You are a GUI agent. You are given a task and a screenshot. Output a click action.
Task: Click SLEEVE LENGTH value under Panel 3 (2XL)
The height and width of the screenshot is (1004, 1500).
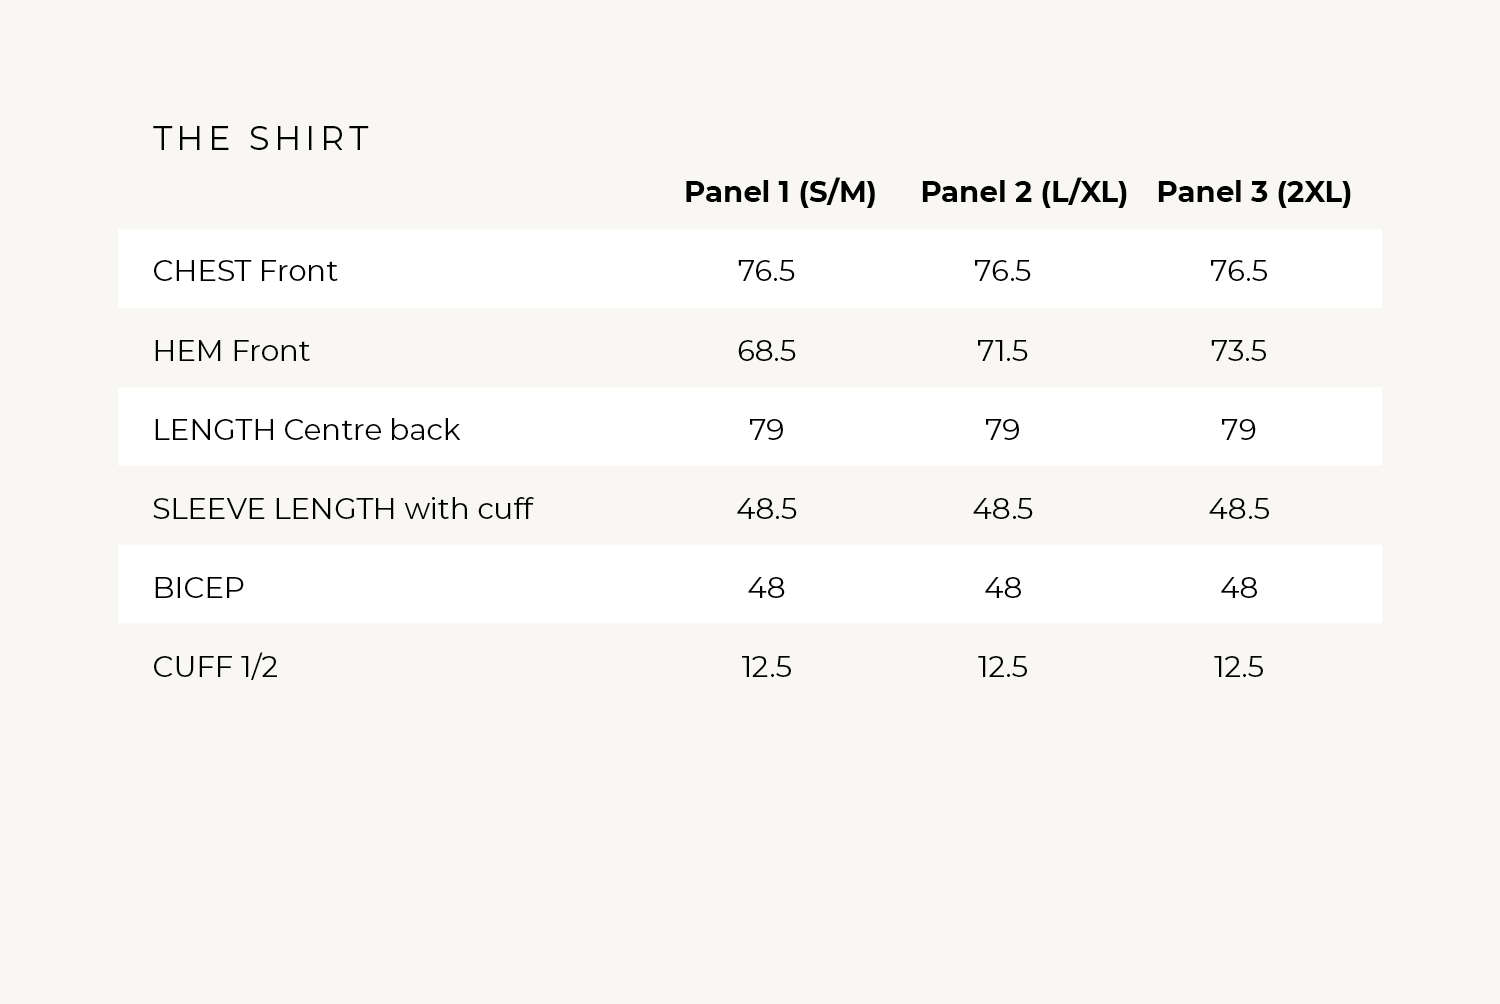pyautogui.click(x=1238, y=509)
